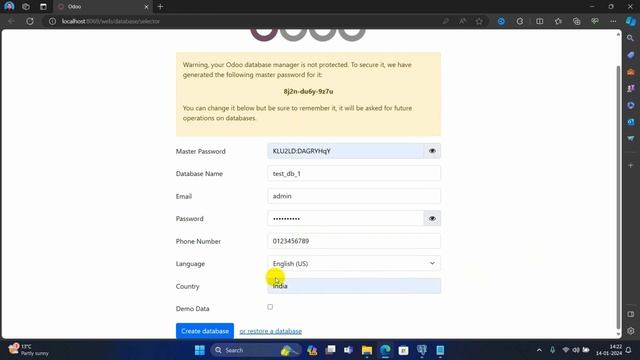Open the sidebar Outlook icon
This screenshot has width=640, height=360.
pyautogui.click(x=631, y=122)
